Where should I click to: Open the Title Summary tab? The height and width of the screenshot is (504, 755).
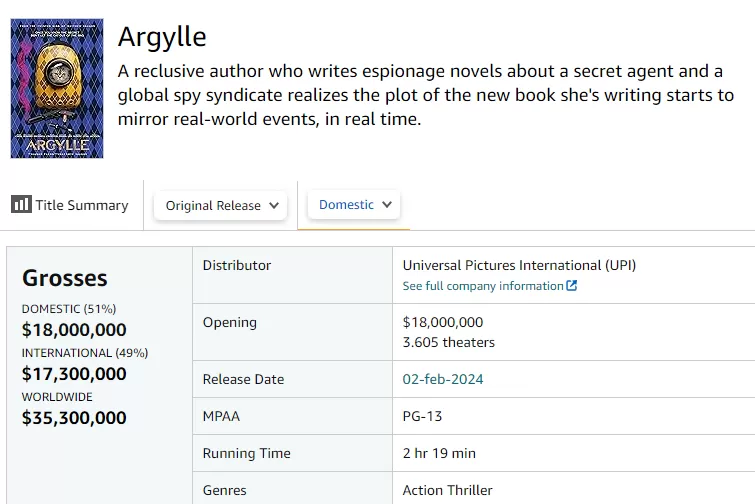point(81,205)
